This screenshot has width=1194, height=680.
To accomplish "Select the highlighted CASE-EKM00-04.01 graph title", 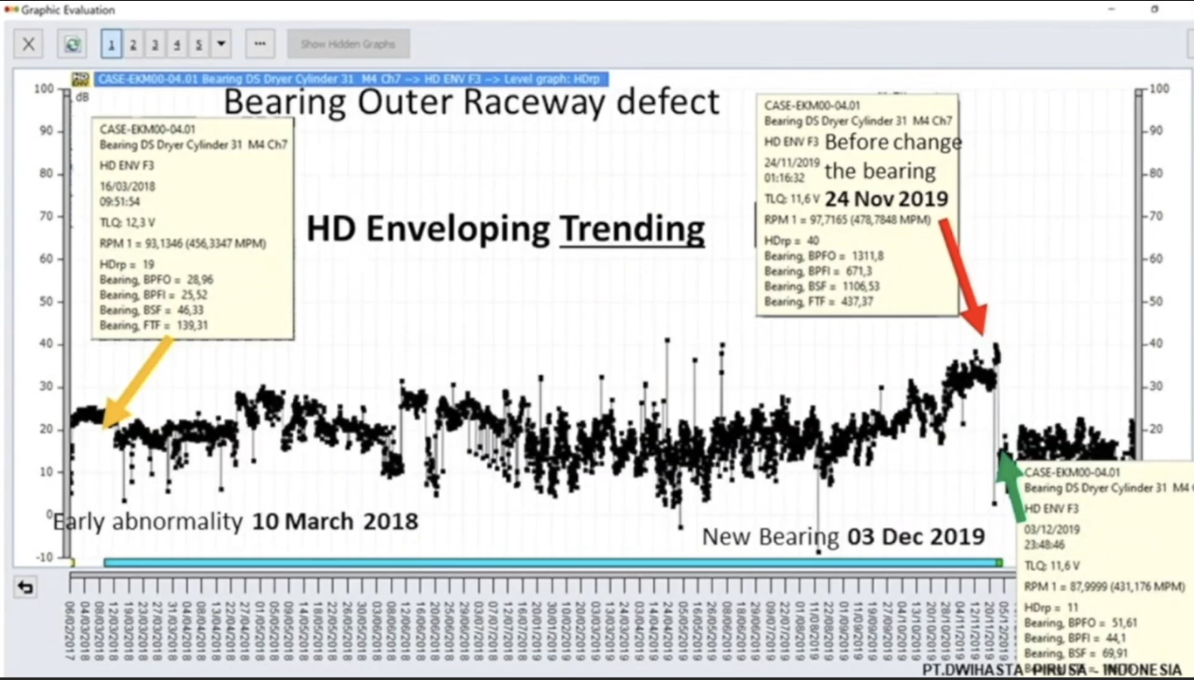I will [x=351, y=79].
